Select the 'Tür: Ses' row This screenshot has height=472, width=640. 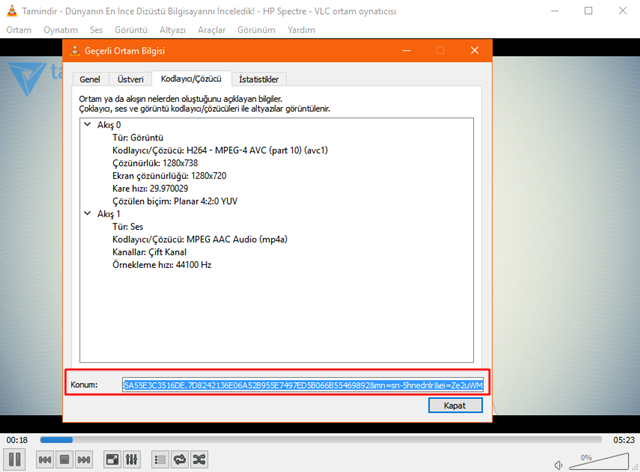tap(128, 227)
